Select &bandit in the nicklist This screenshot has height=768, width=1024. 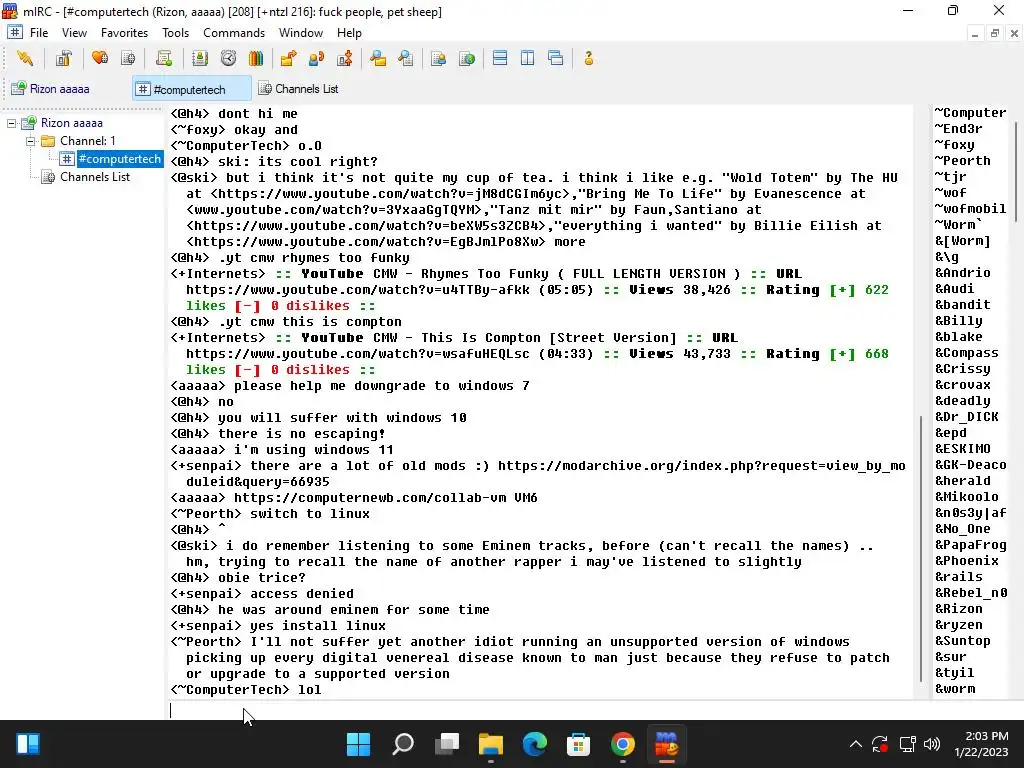[962, 305]
